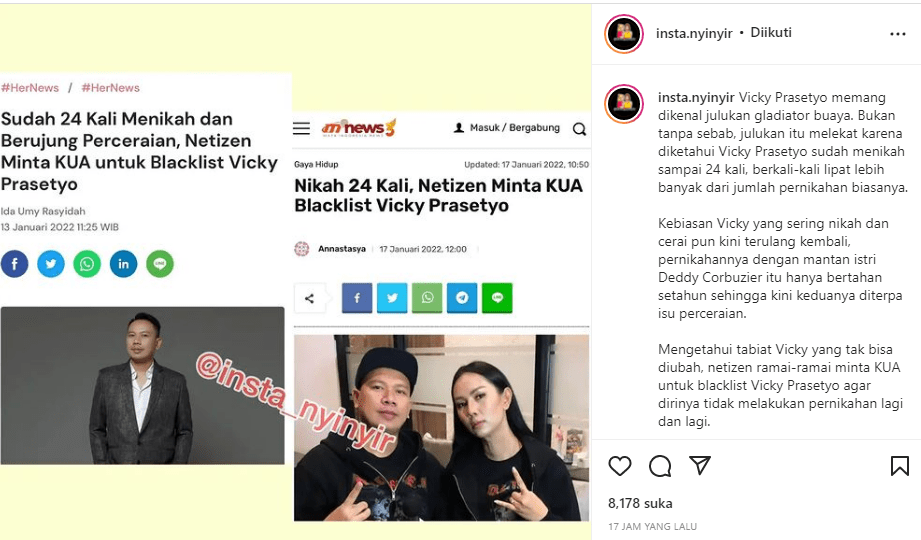The height and width of the screenshot is (540, 921).
Task: Open insta.nyinyir username in post header
Action: pos(694,33)
